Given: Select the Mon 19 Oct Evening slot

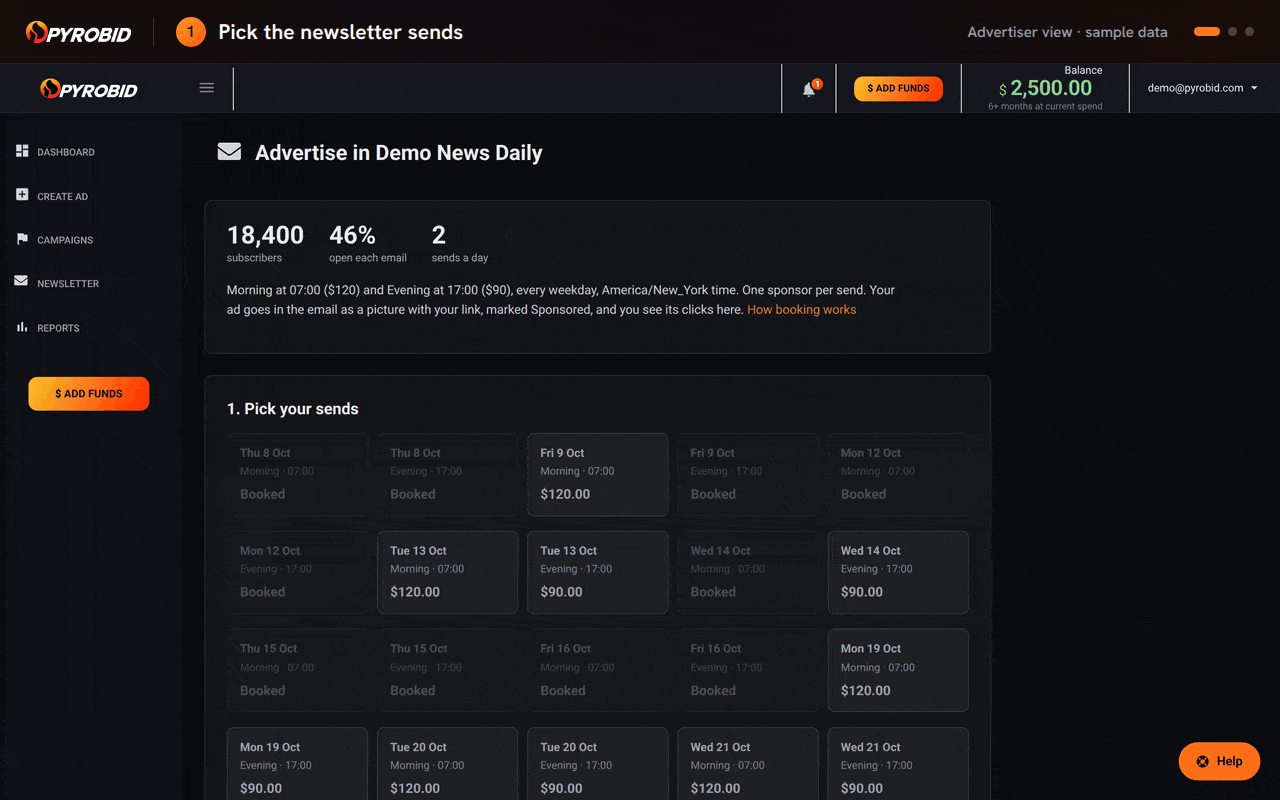Looking at the screenshot, I should (x=297, y=764).
